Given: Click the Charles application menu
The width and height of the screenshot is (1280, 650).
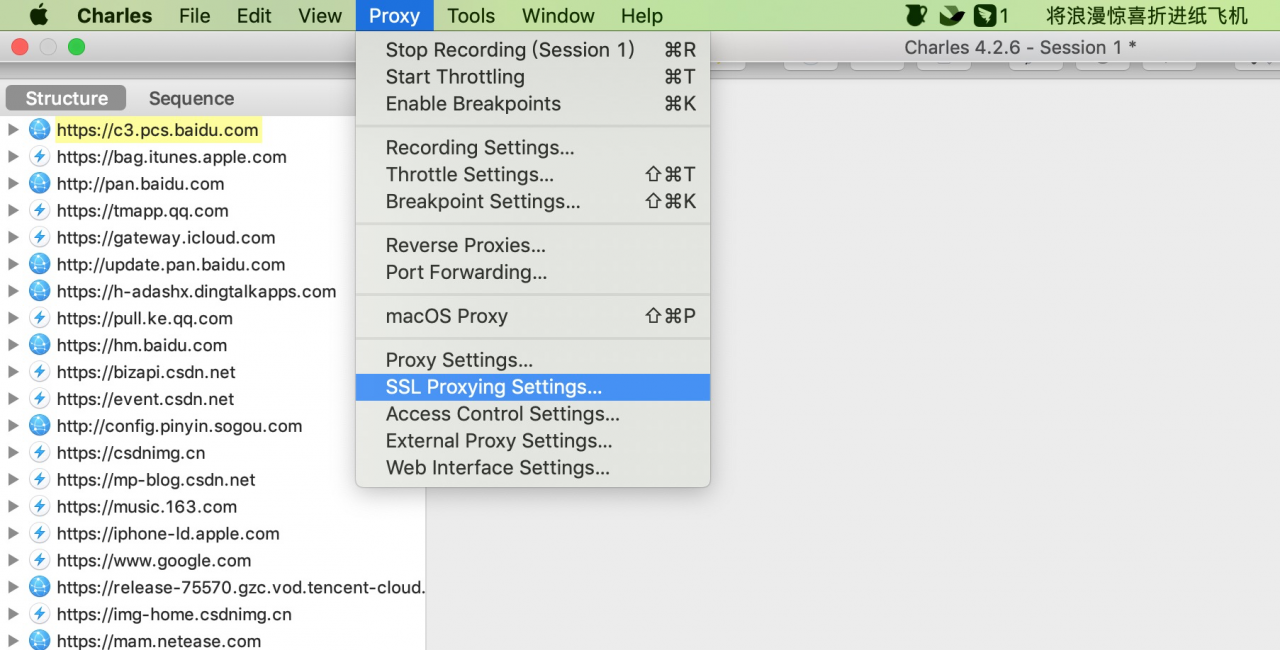Looking at the screenshot, I should pos(114,15).
